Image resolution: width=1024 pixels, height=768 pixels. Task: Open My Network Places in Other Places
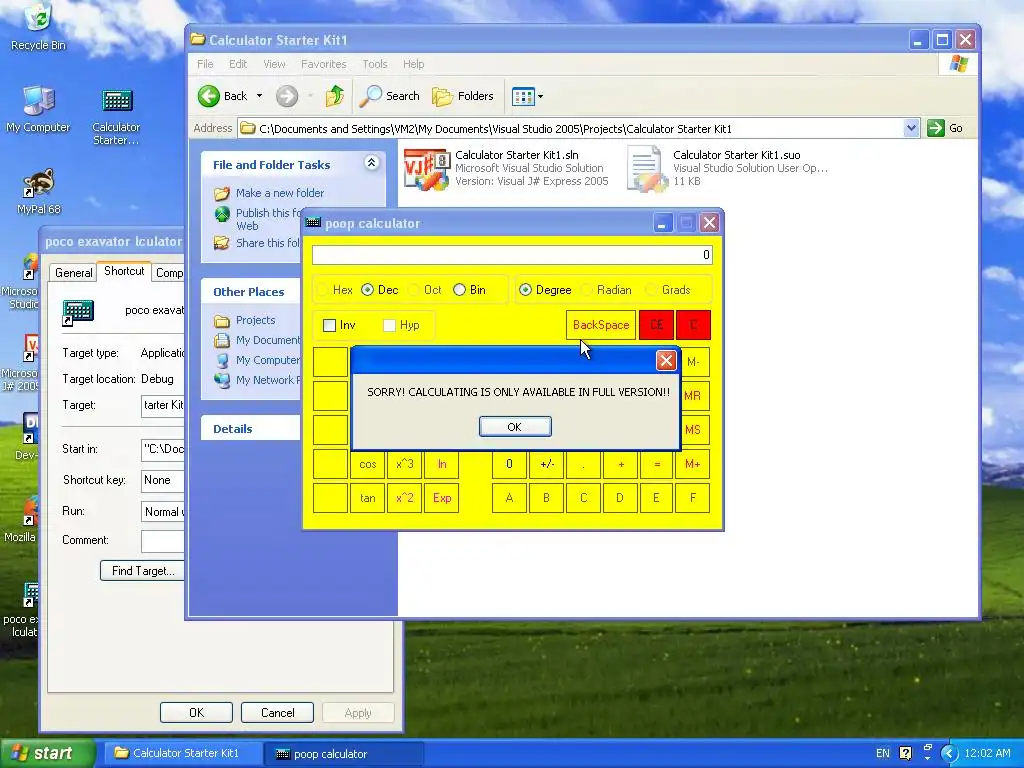[222, 380]
